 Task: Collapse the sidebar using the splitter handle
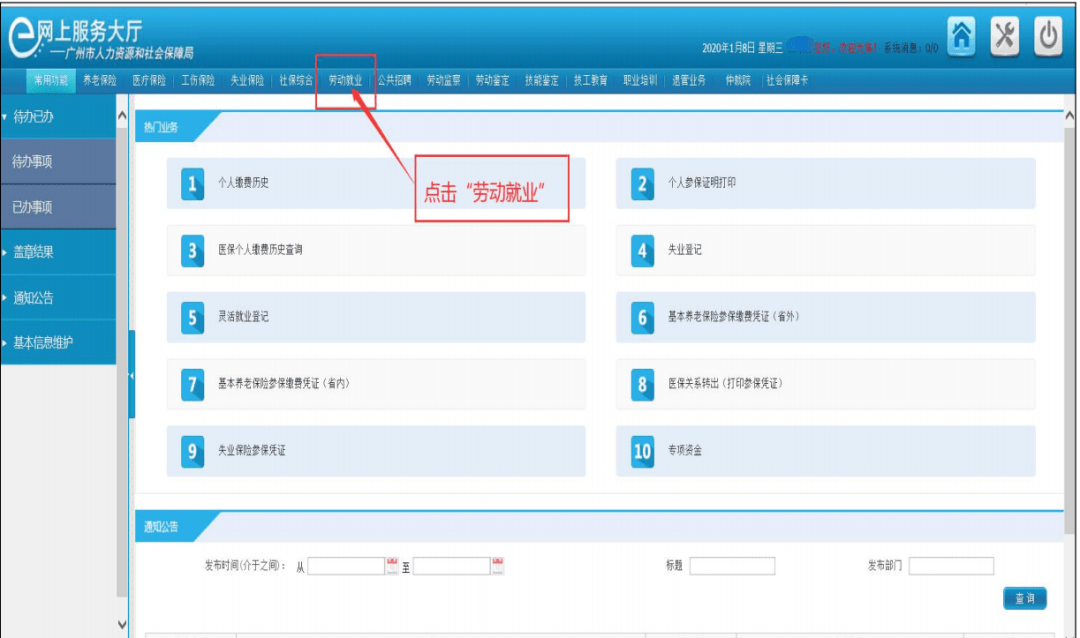point(131,375)
